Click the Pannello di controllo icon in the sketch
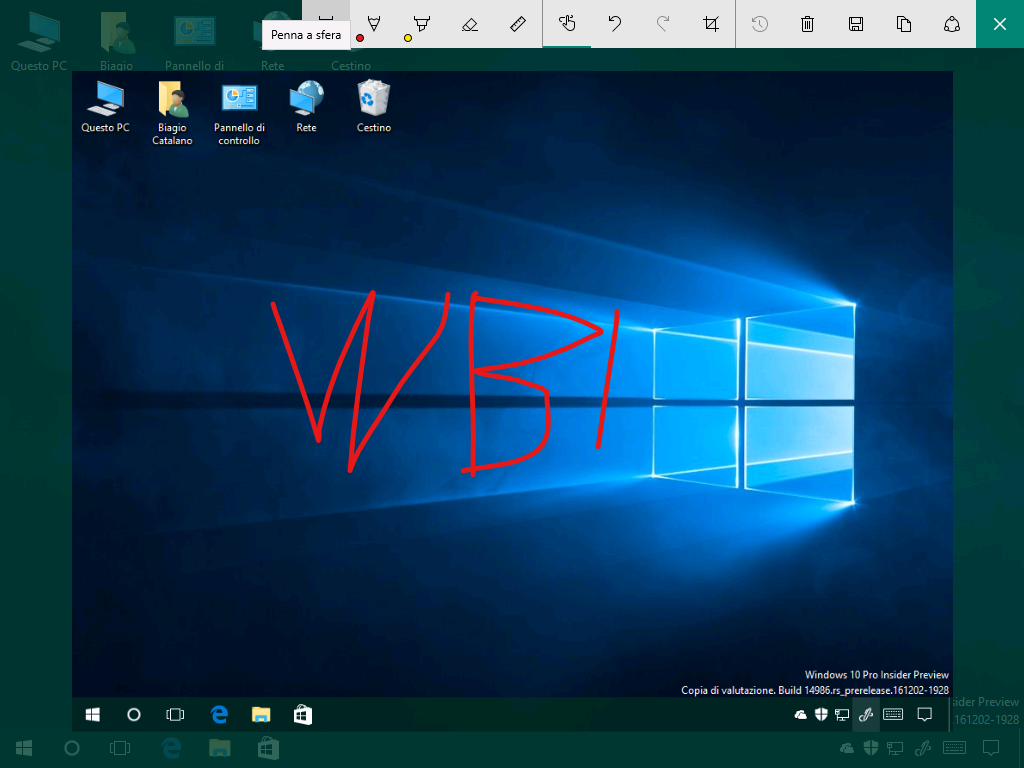The width and height of the screenshot is (1024, 768). pos(239,114)
